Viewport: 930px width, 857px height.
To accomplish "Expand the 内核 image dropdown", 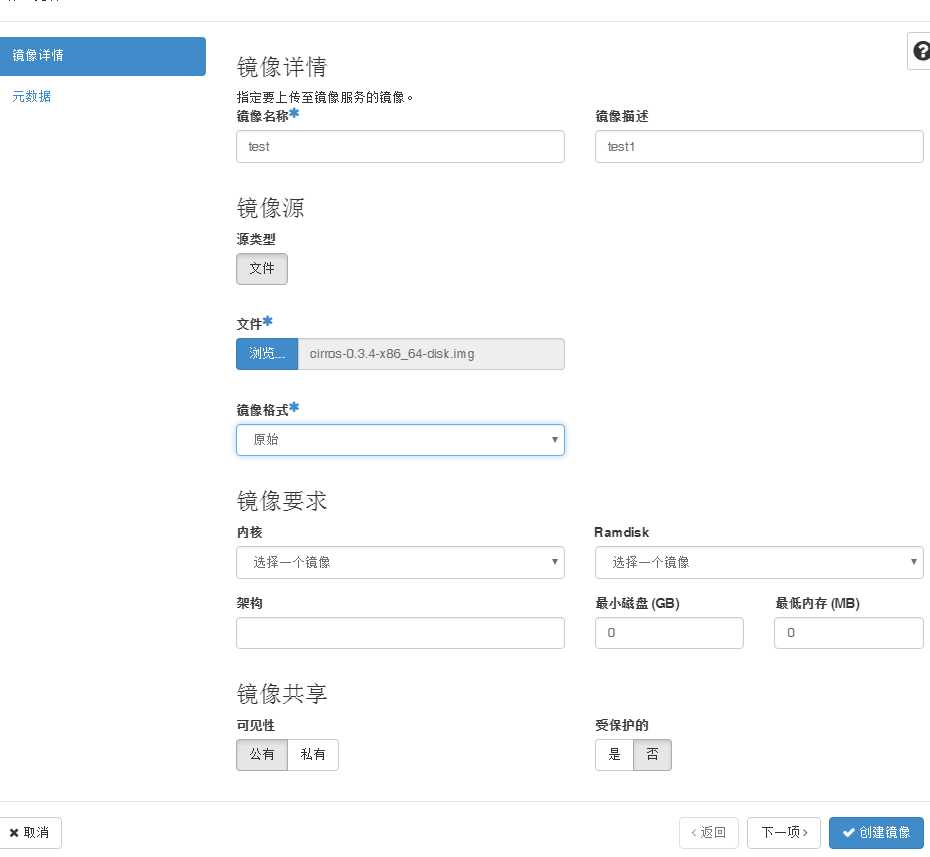I will (400, 562).
